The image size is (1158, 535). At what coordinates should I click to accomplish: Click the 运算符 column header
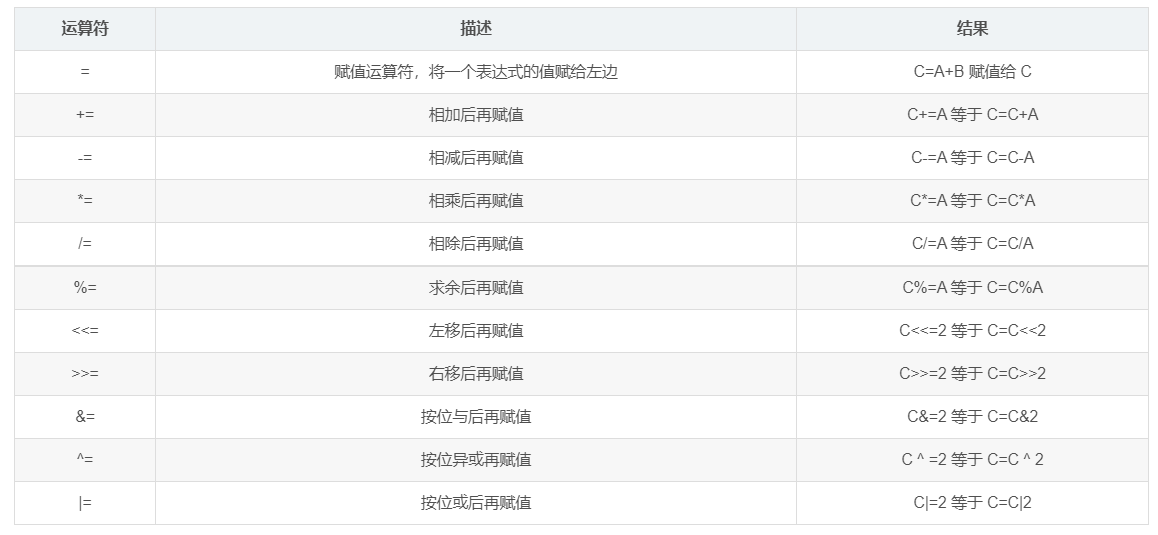coord(85,29)
